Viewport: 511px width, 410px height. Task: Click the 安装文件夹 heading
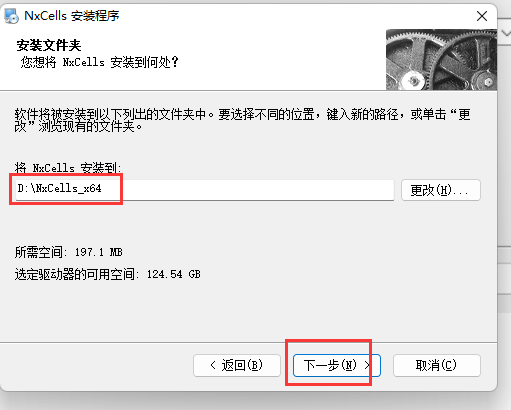tap(49, 45)
